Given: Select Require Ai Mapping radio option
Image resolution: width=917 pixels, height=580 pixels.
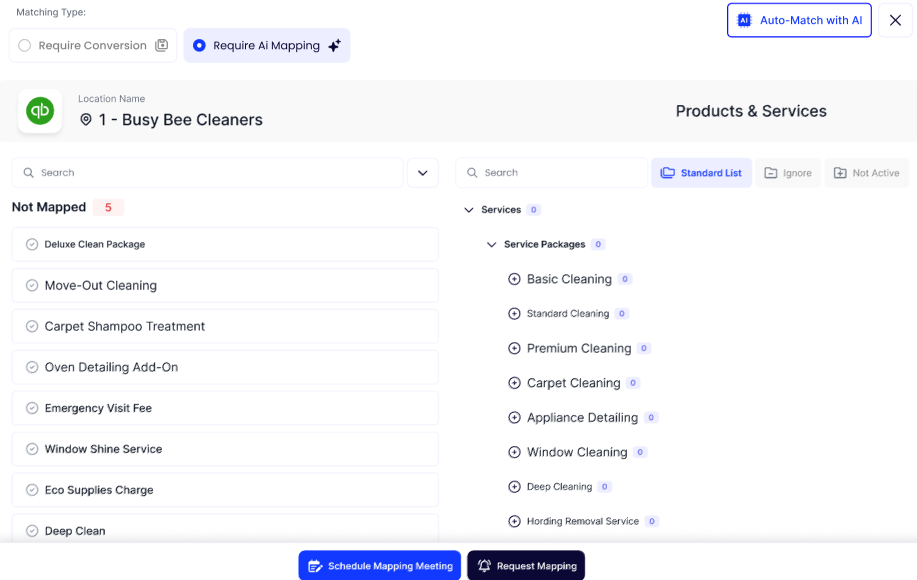Looking at the screenshot, I should tap(199, 46).
